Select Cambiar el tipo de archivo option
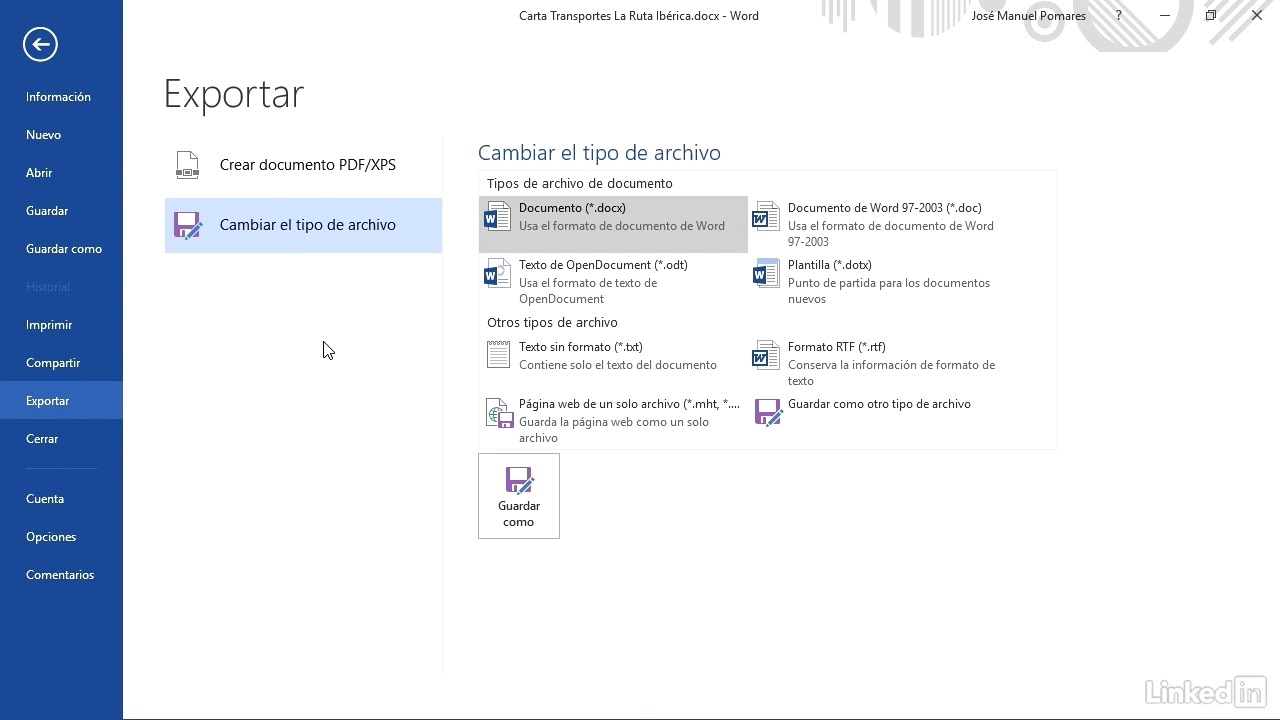The image size is (1280, 720). click(x=303, y=225)
